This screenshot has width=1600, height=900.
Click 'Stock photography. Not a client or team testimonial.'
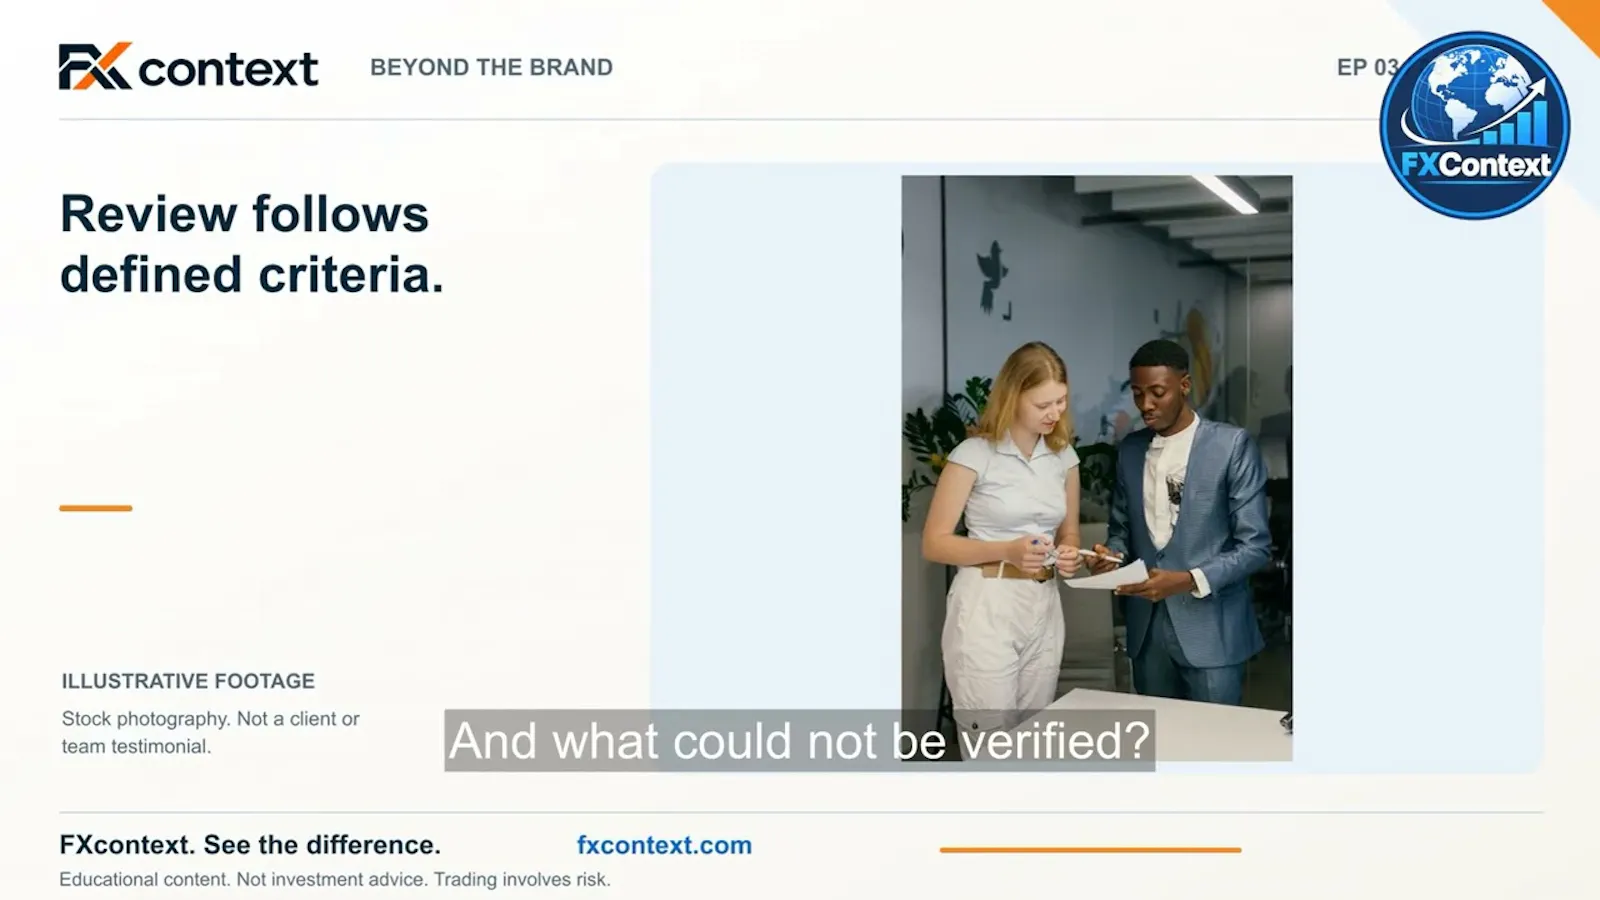[210, 732]
